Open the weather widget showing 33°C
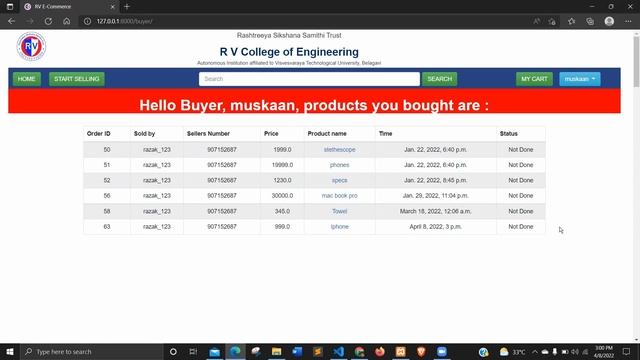The height and width of the screenshot is (360, 640). click(513, 352)
